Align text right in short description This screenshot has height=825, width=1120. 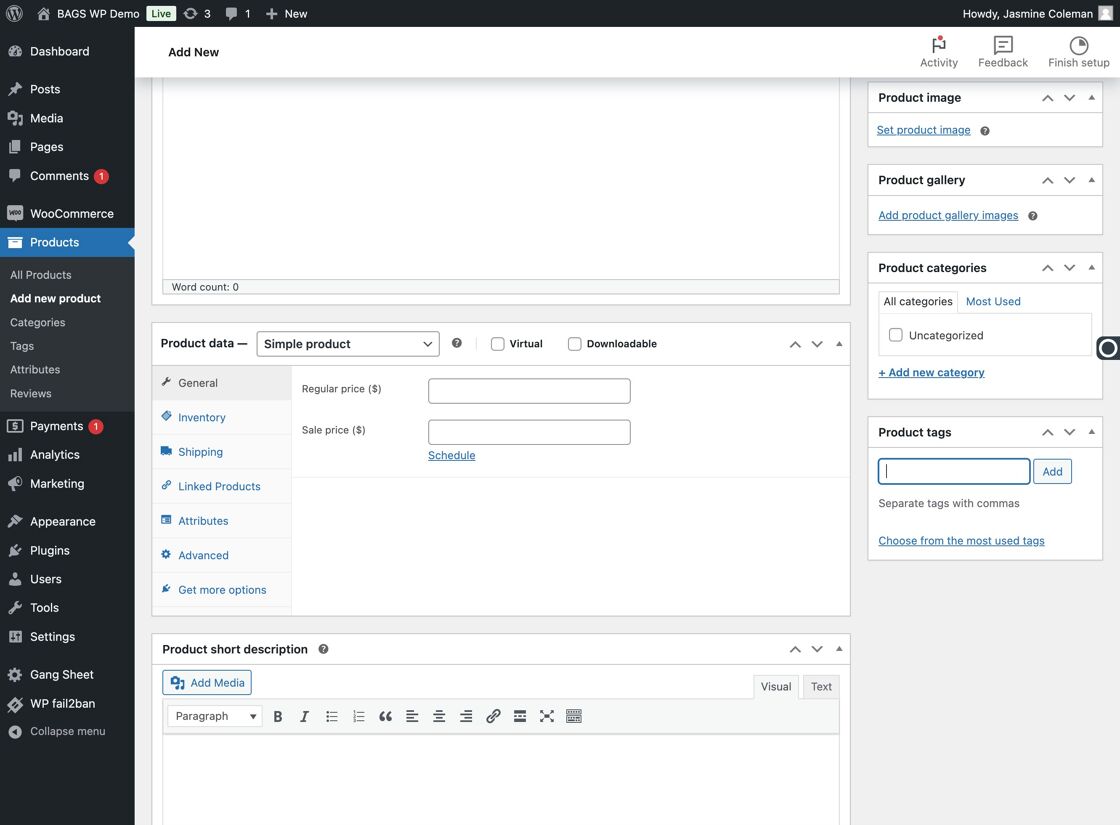466,716
